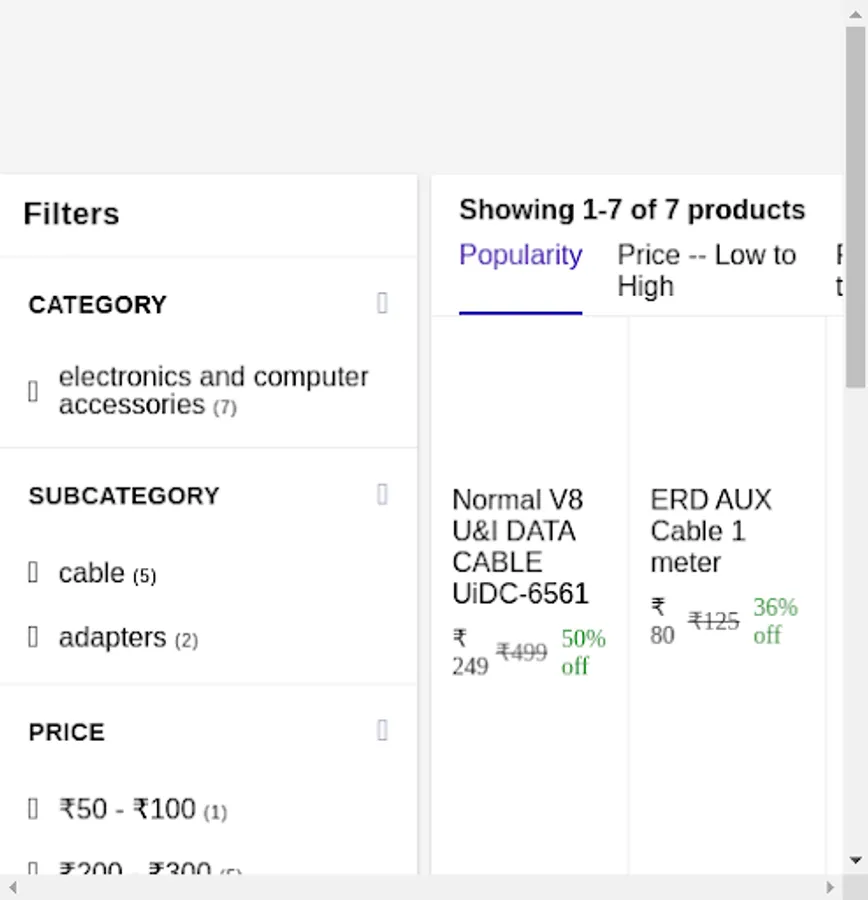Collapse the CATEGORY filter section
The image size is (868, 900).
(x=382, y=304)
